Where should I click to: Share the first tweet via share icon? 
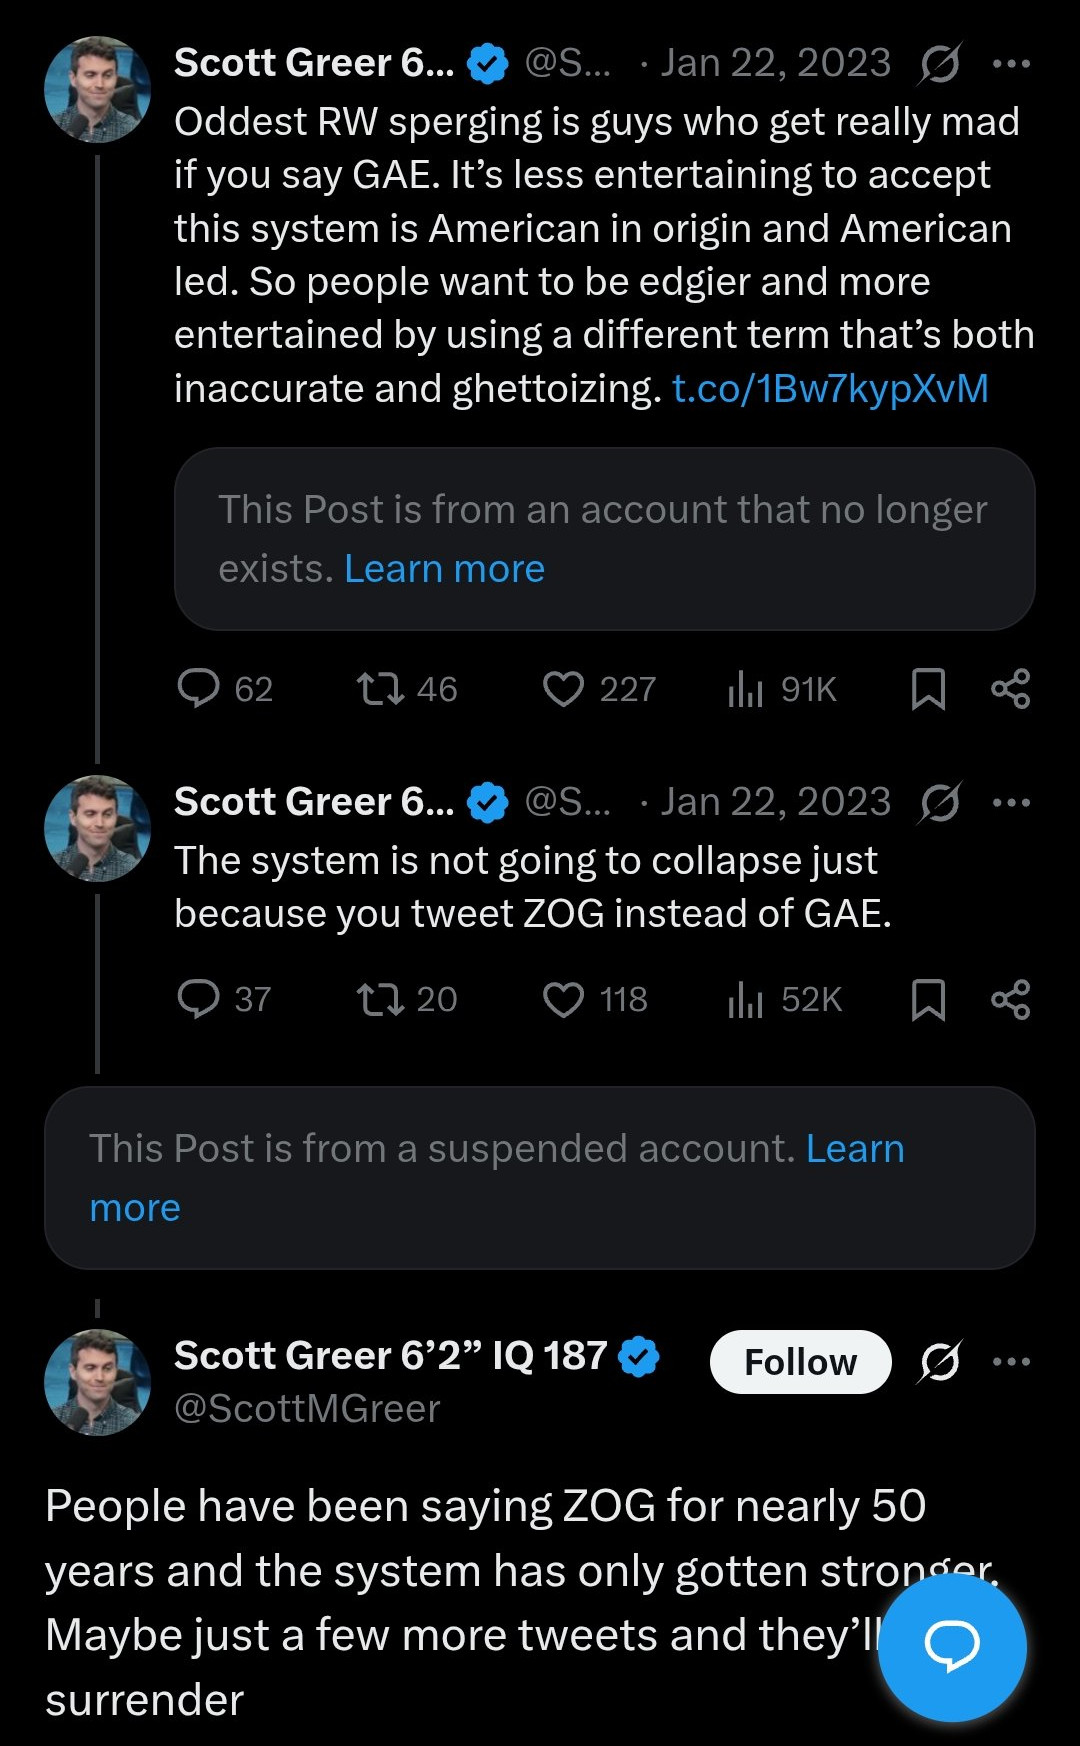coord(1010,689)
